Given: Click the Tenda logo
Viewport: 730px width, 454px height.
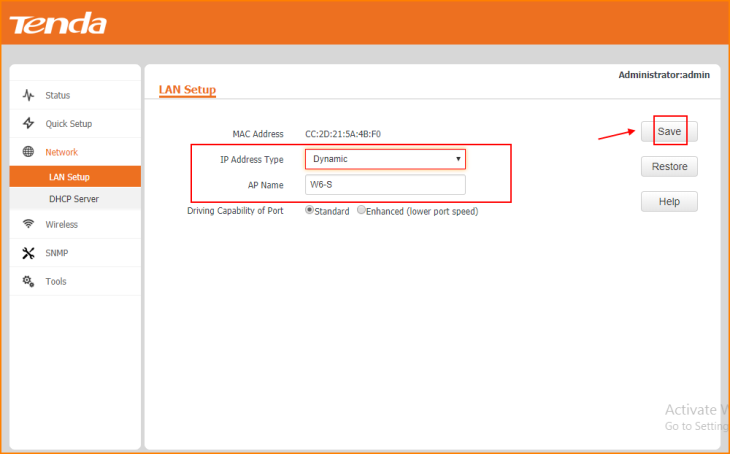Looking at the screenshot, I should pos(58,22).
